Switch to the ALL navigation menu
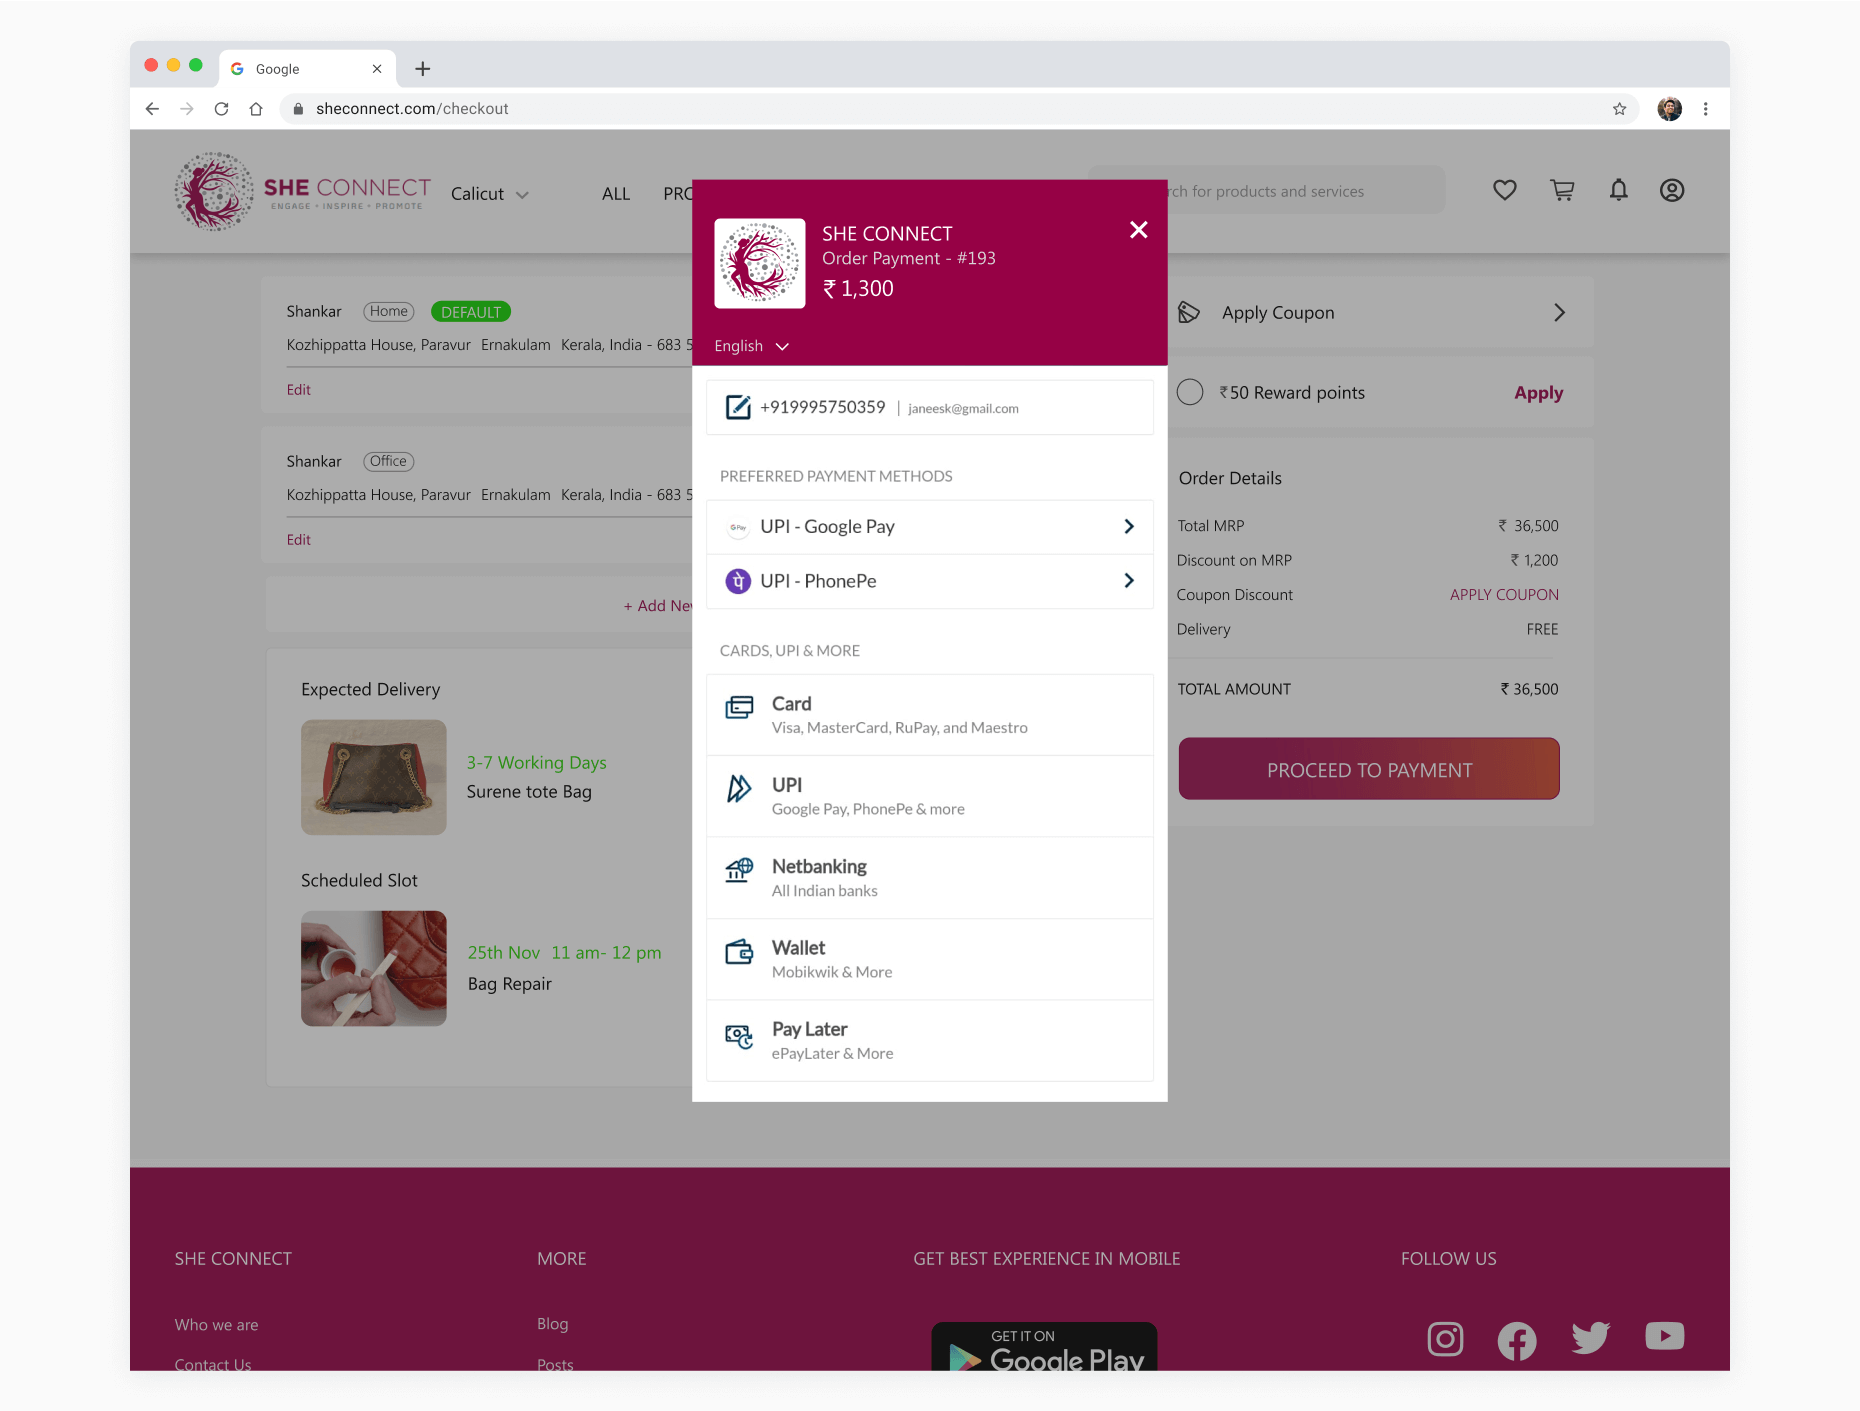1860x1411 pixels. click(615, 194)
